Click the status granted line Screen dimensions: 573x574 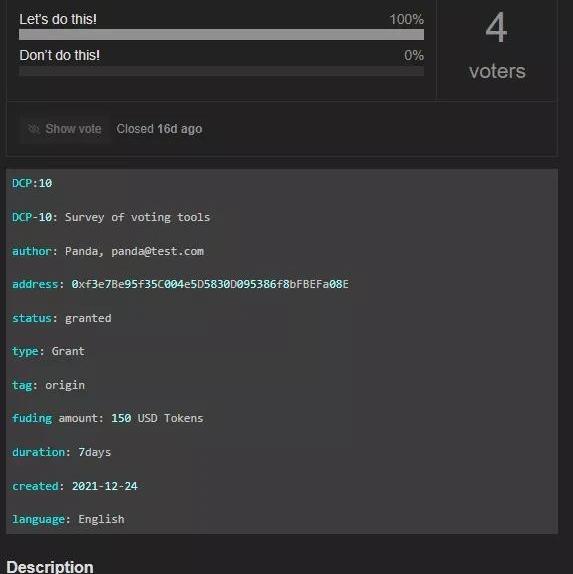62,318
